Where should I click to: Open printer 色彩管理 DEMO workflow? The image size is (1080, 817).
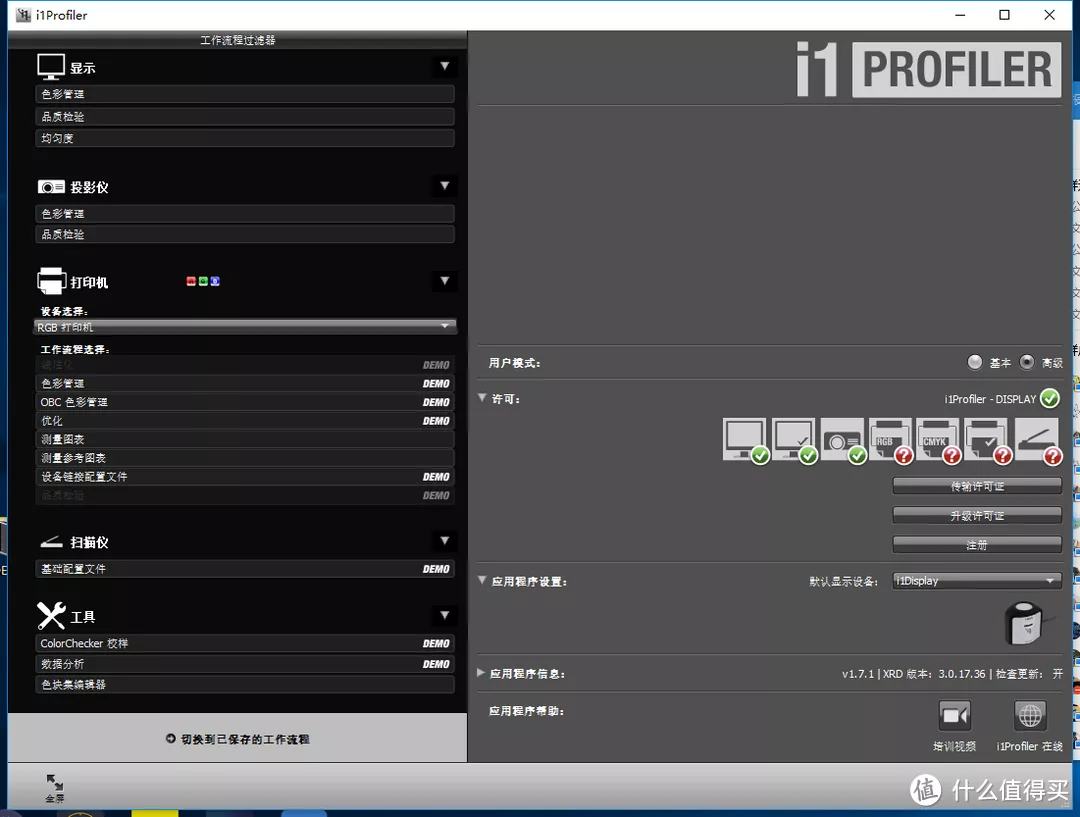pyautogui.click(x=245, y=383)
